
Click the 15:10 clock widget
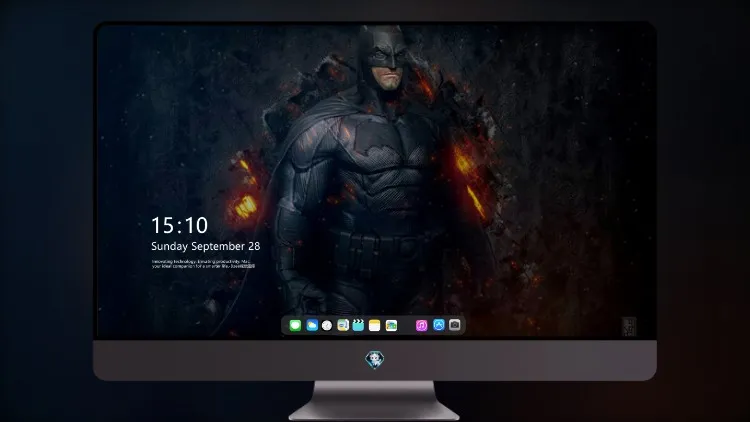pyautogui.click(x=179, y=225)
